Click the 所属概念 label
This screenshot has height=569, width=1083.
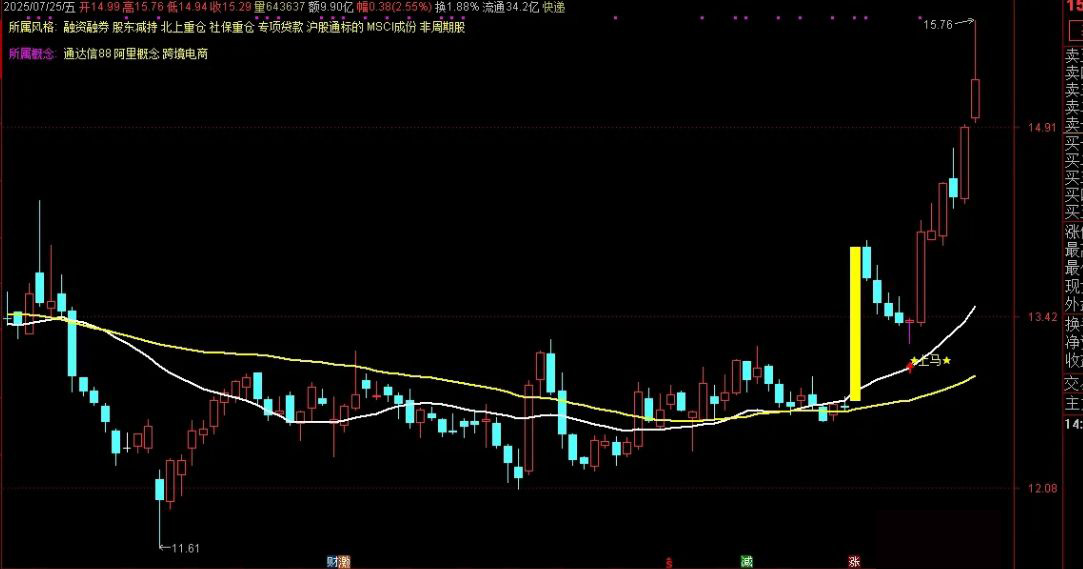tap(32, 54)
